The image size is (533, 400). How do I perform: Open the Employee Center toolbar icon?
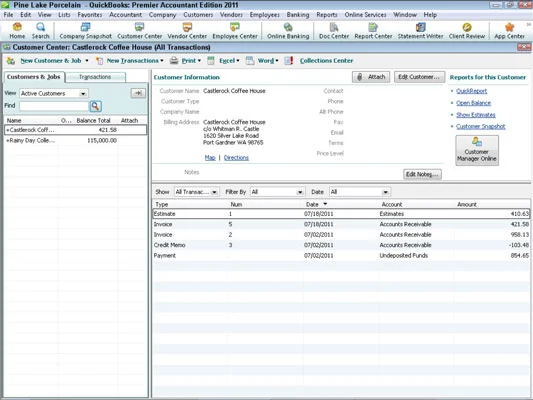point(235,31)
